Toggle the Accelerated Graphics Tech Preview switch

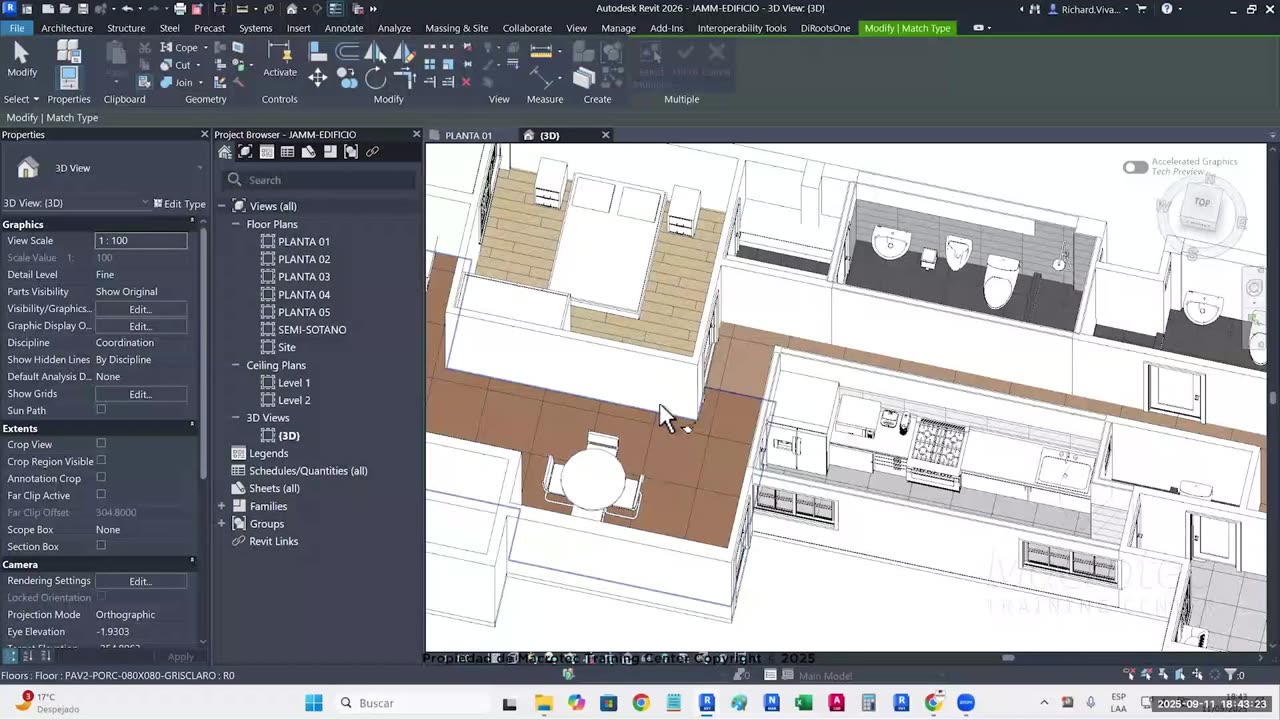[x=1135, y=167]
